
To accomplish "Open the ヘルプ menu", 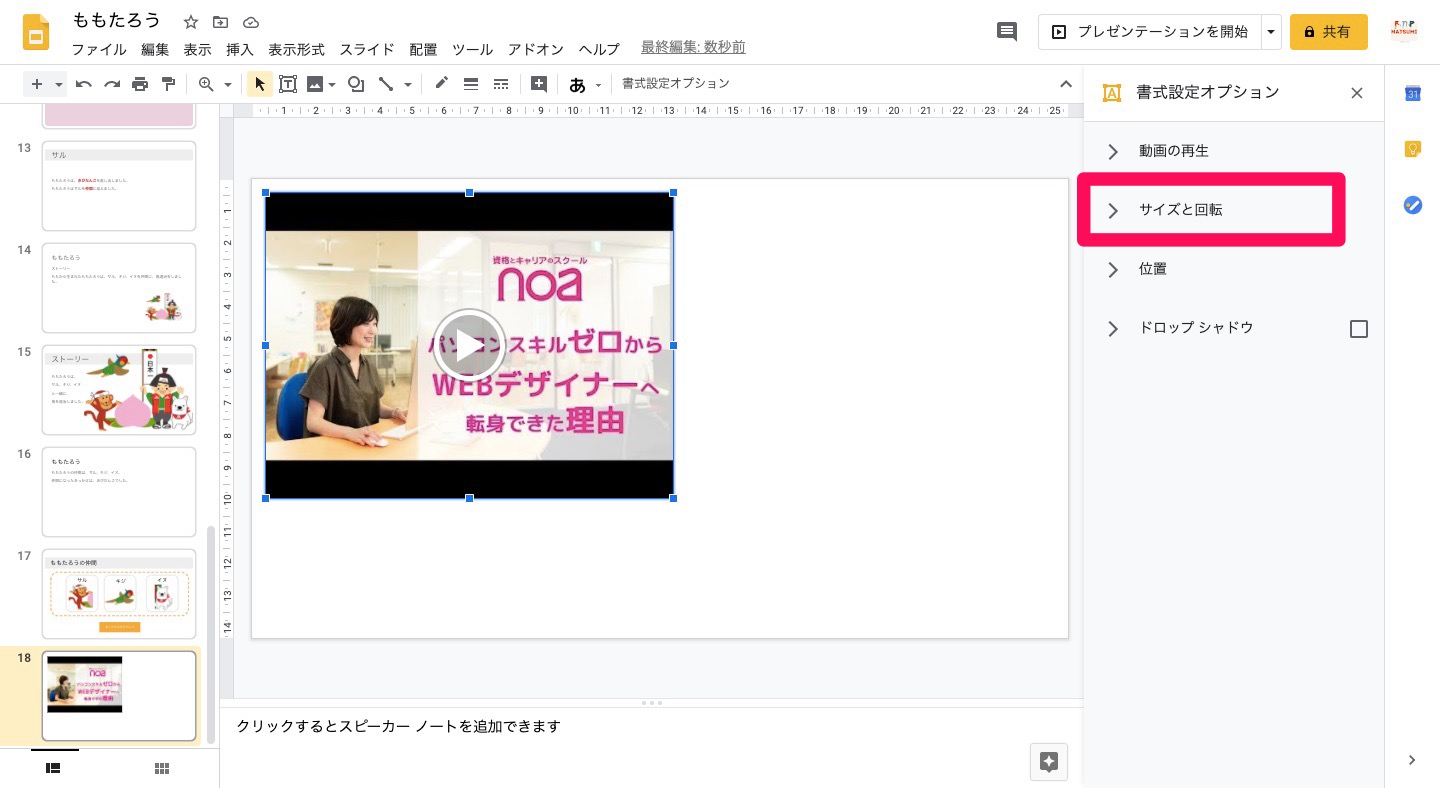I will tap(599, 49).
